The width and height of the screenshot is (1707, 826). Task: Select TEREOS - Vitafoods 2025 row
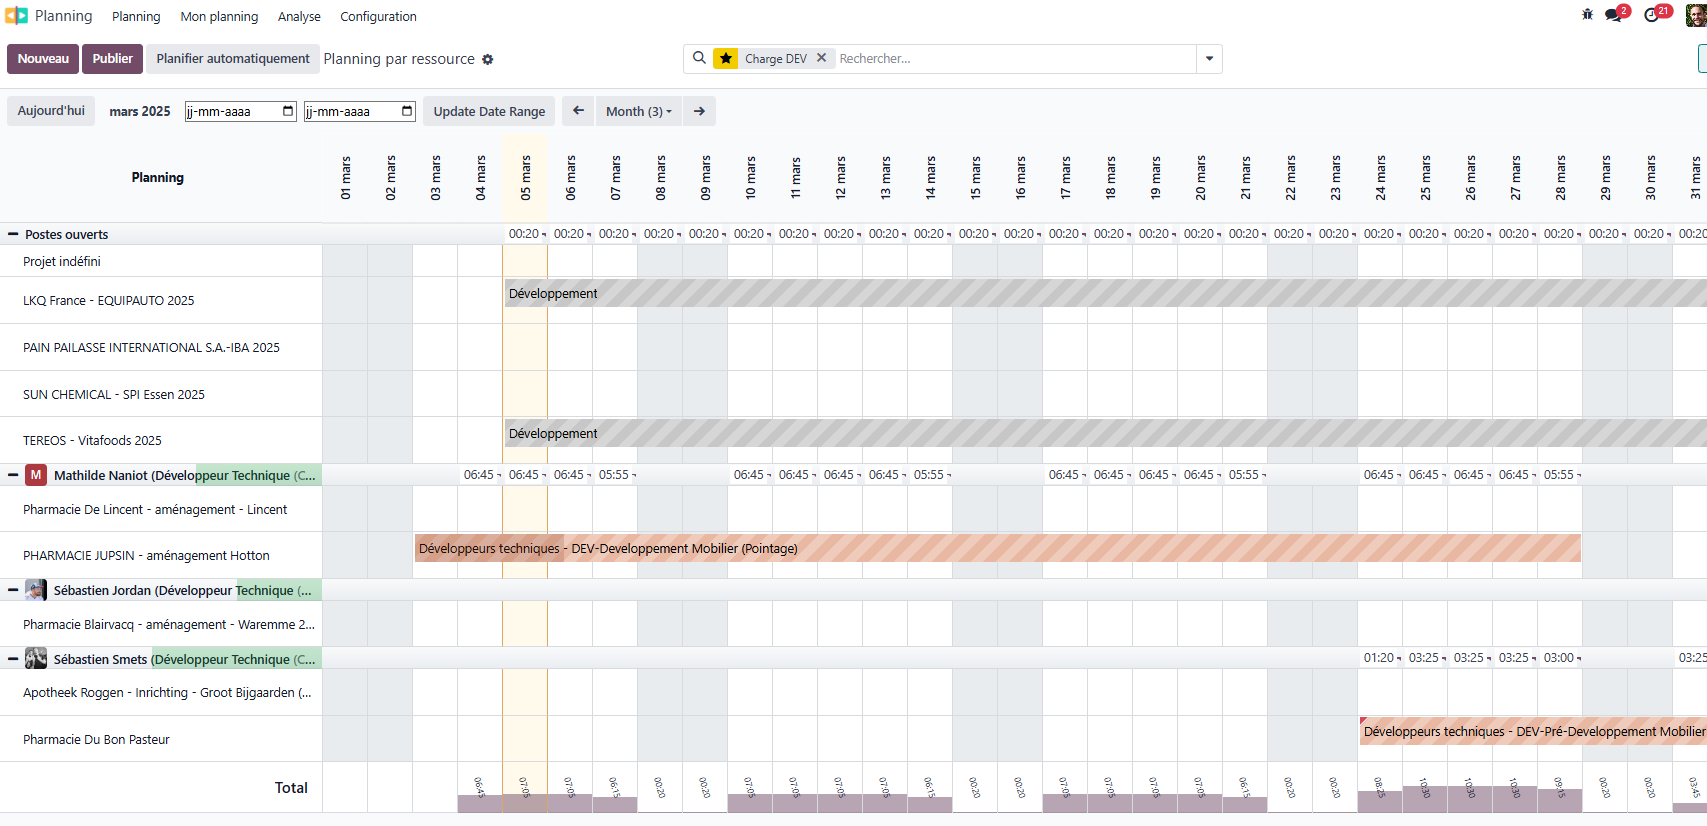tap(161, 440)
